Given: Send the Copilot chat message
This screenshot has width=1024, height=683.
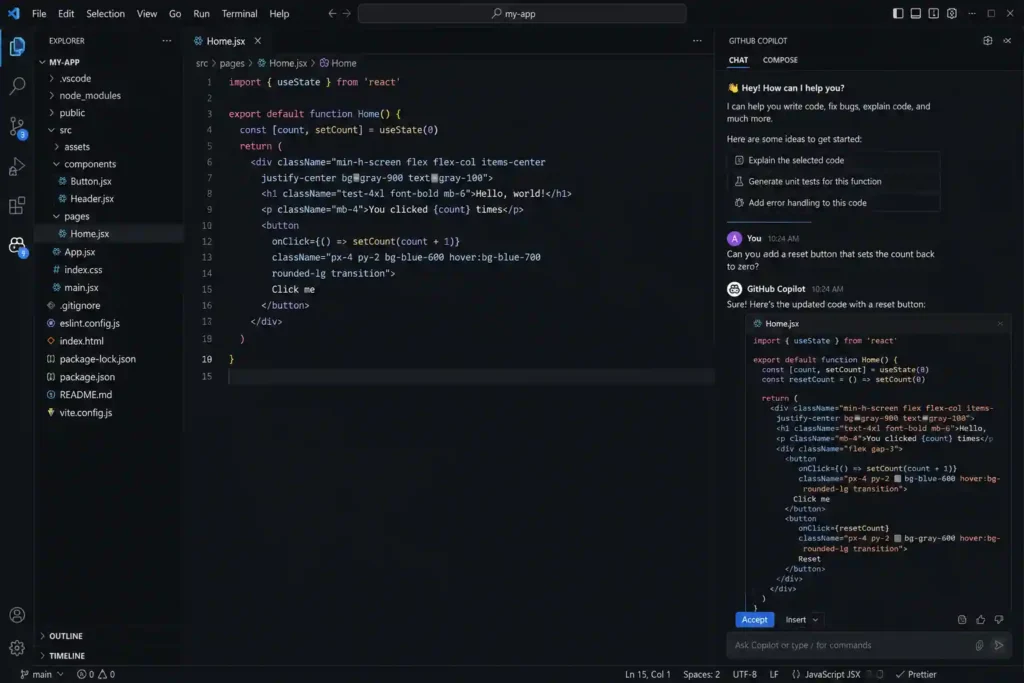Looking at the screenshot, I should pyautogui.click(x=999, y=645).
